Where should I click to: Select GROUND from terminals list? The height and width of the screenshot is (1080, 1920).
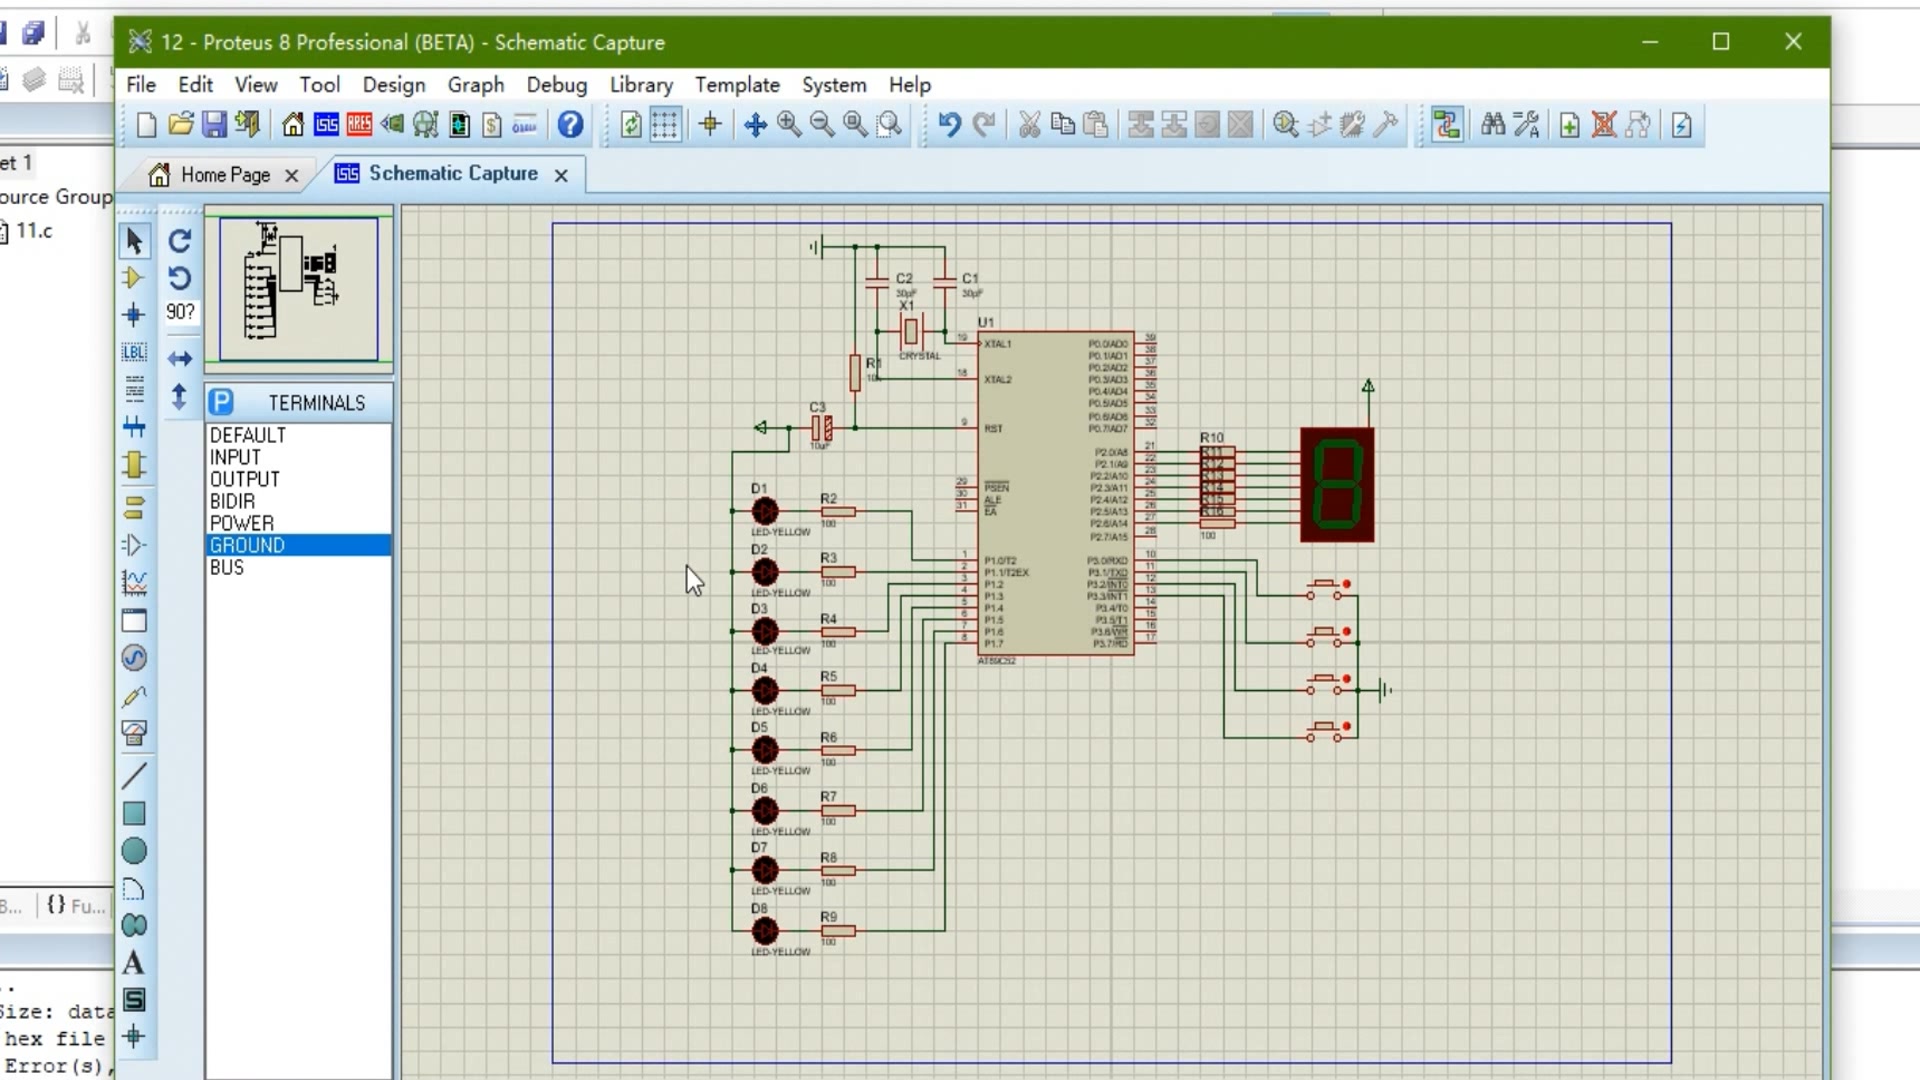(x=247, y=545)
